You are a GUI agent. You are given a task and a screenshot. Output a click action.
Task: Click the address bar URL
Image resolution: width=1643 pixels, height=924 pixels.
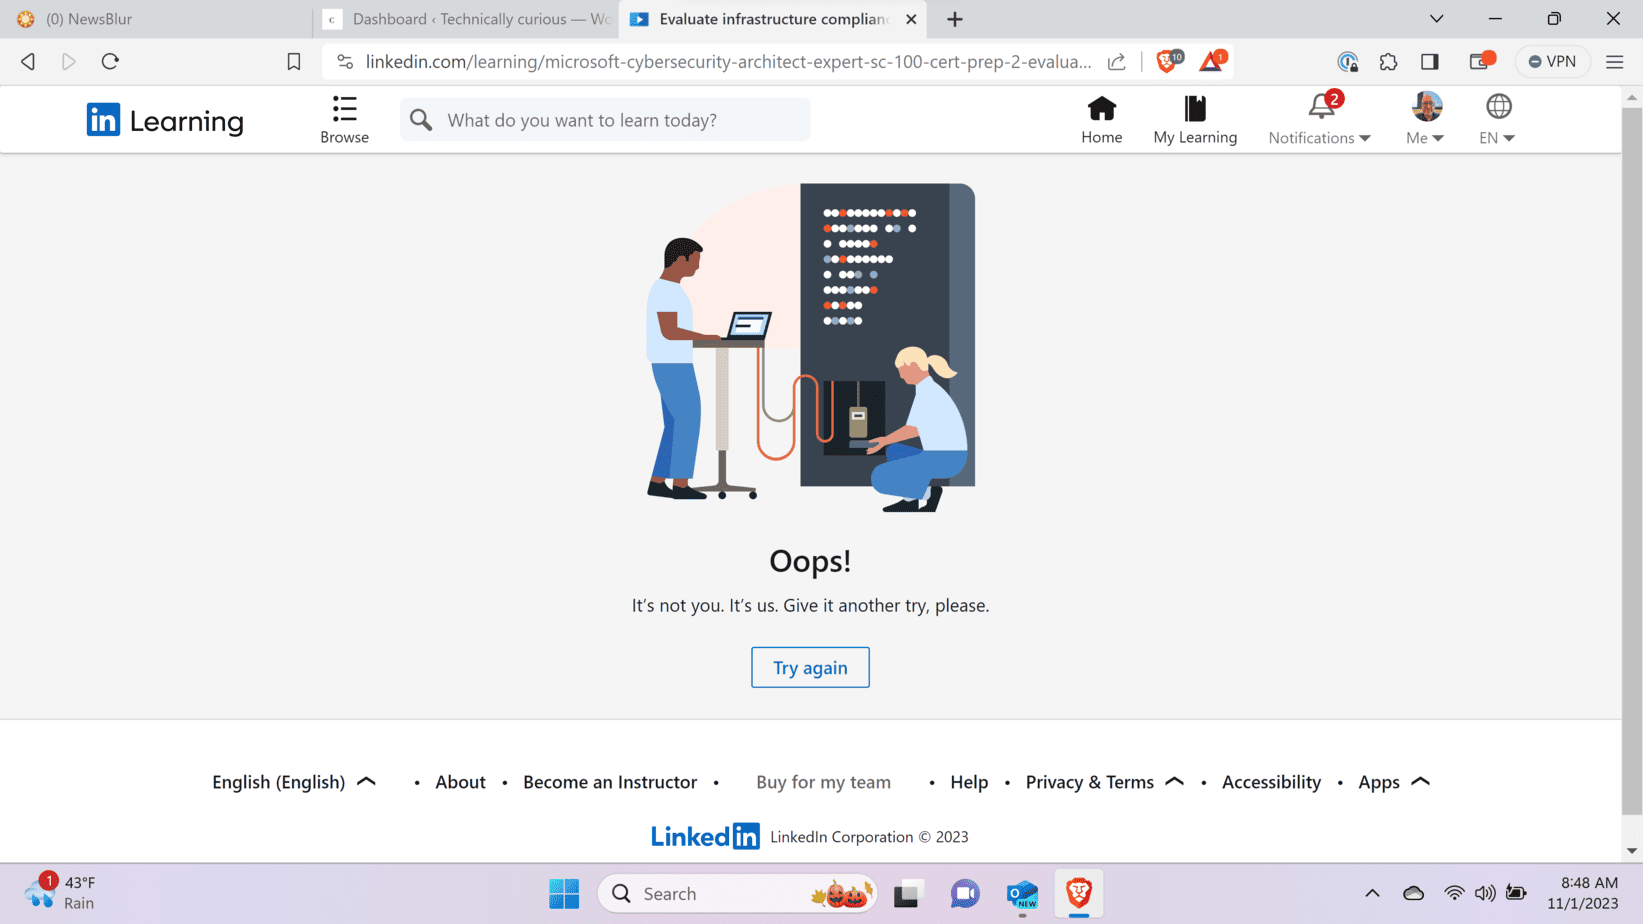(x=728, y=62)
